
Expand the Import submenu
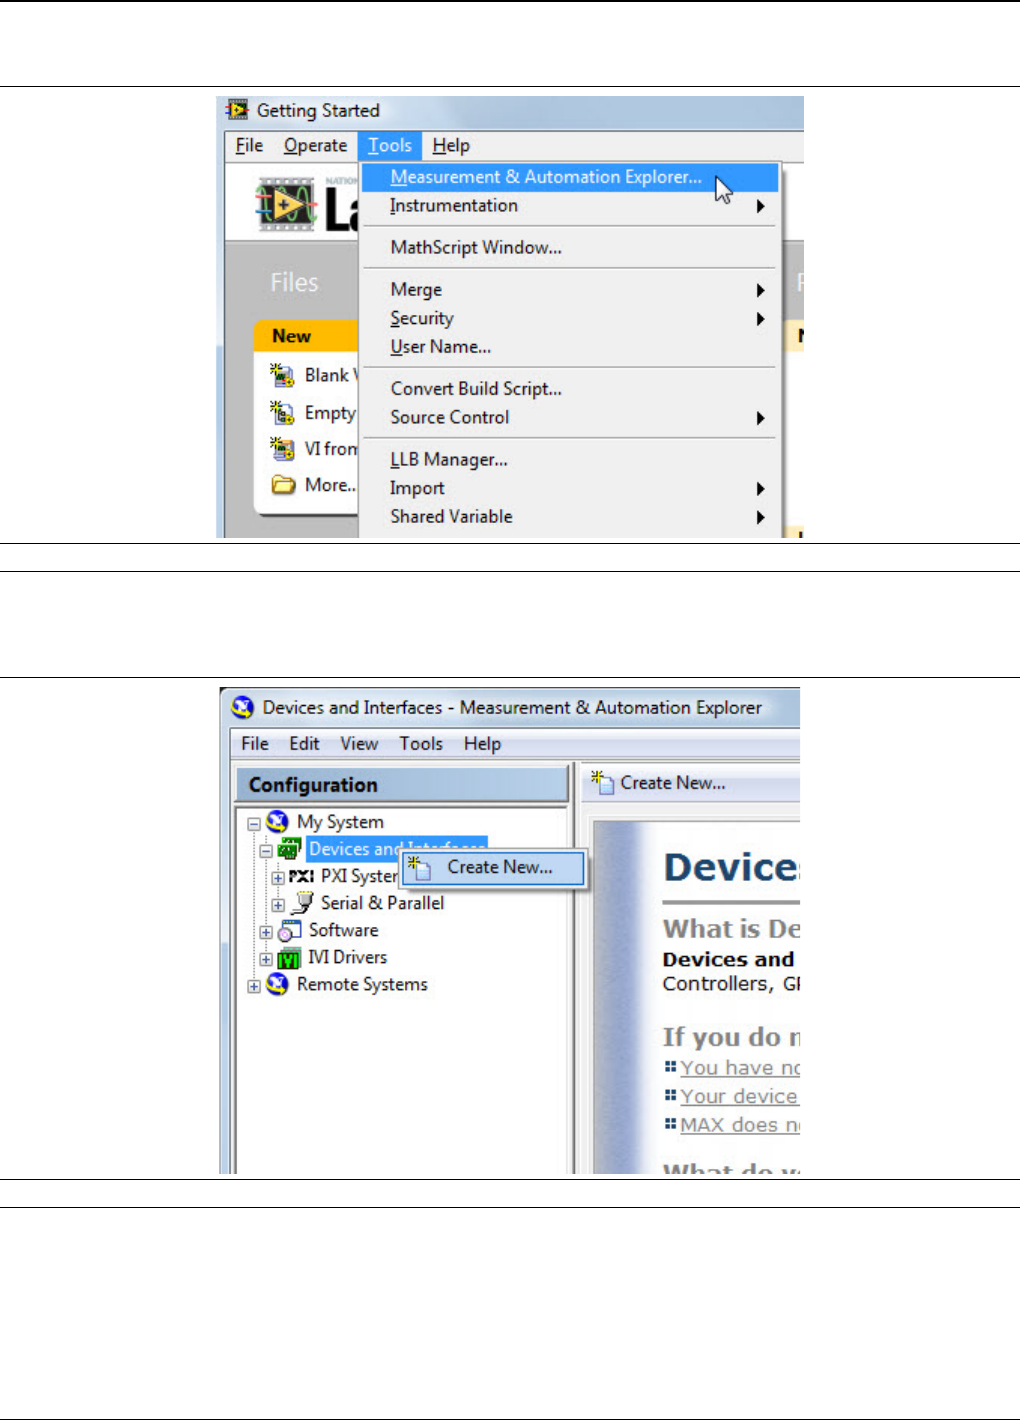coord(569,489)
